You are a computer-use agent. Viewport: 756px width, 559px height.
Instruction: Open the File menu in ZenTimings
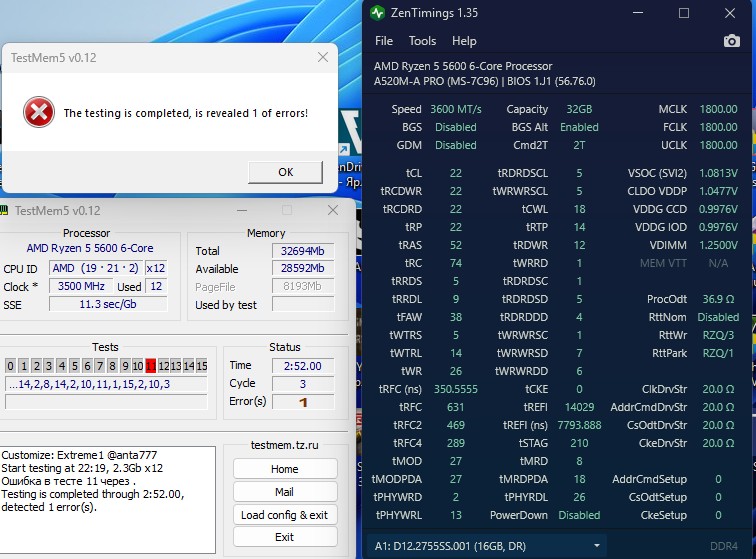pos(384,41)
